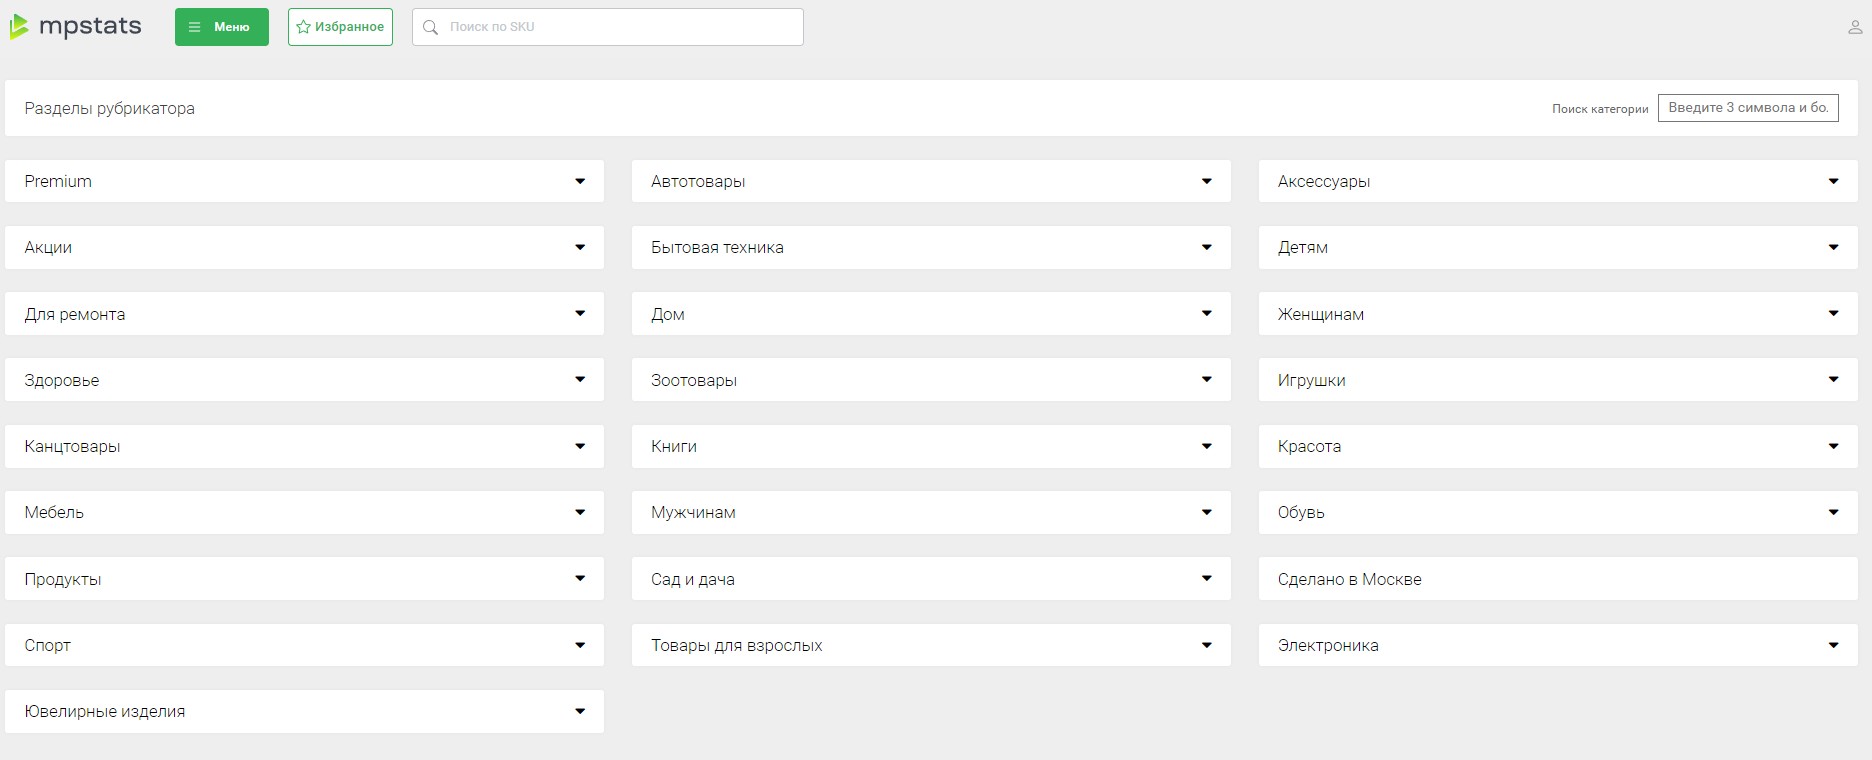This screenshot has height=760, width=1872.
Task: Open the green Меню button
Action: click(x=222, y=27)
